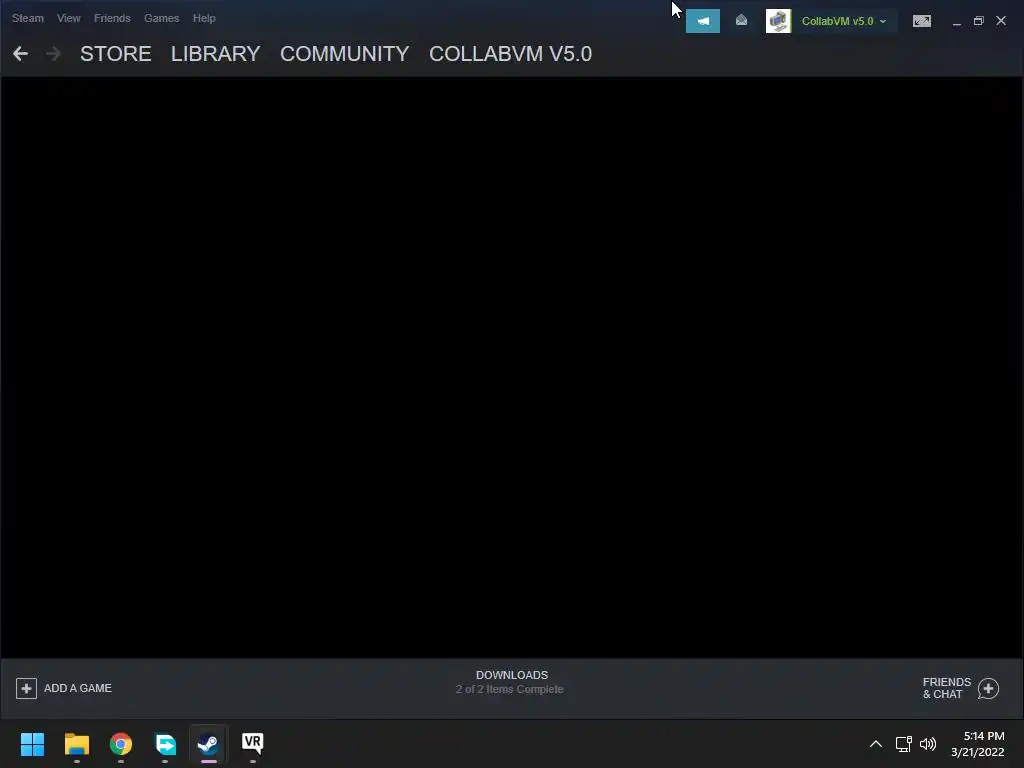Screen dimensions: 1024x768
Task: Open File Explorer from the taskbar
Action: (x=76, y=744)
